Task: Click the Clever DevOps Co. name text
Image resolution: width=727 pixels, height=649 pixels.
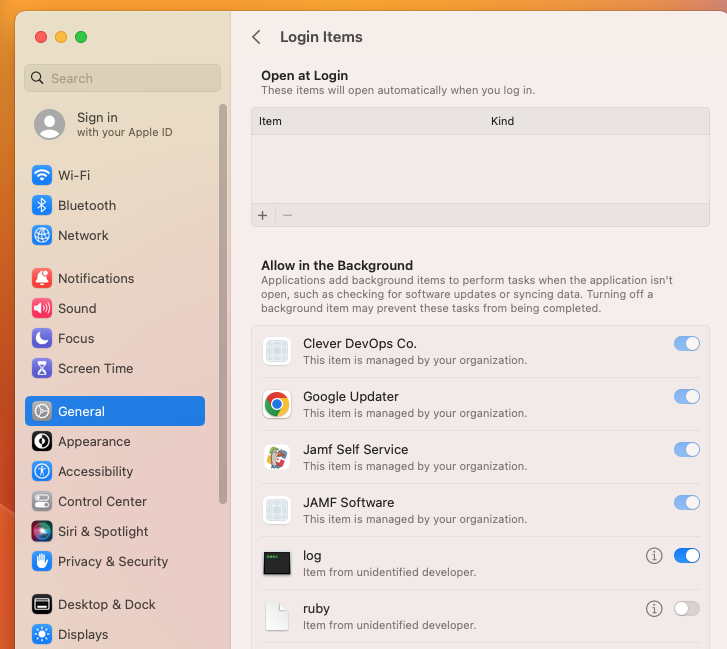Action: click(x=360, y=344)
